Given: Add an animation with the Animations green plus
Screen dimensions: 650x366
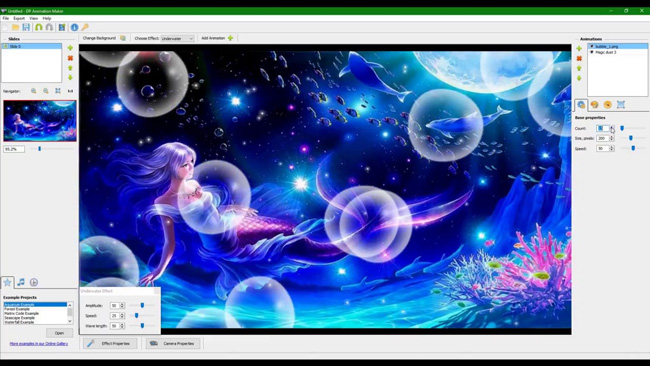Looking at the screenshot, I should 579,48.
